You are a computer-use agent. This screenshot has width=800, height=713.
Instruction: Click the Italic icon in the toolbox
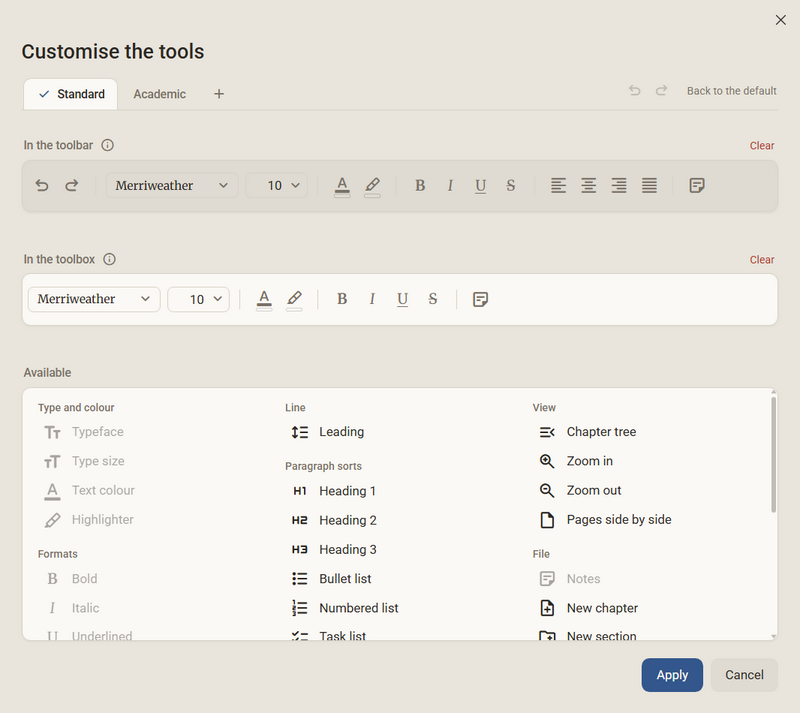point(372,299)
